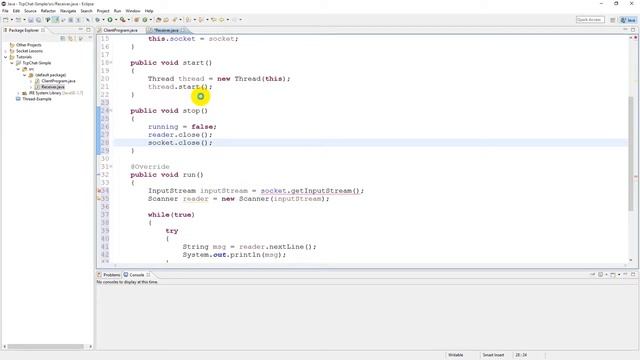This screenshot has width=640, height=360.
Task: Click the Debug bug toolbar icon
Action: click(98, 20)
